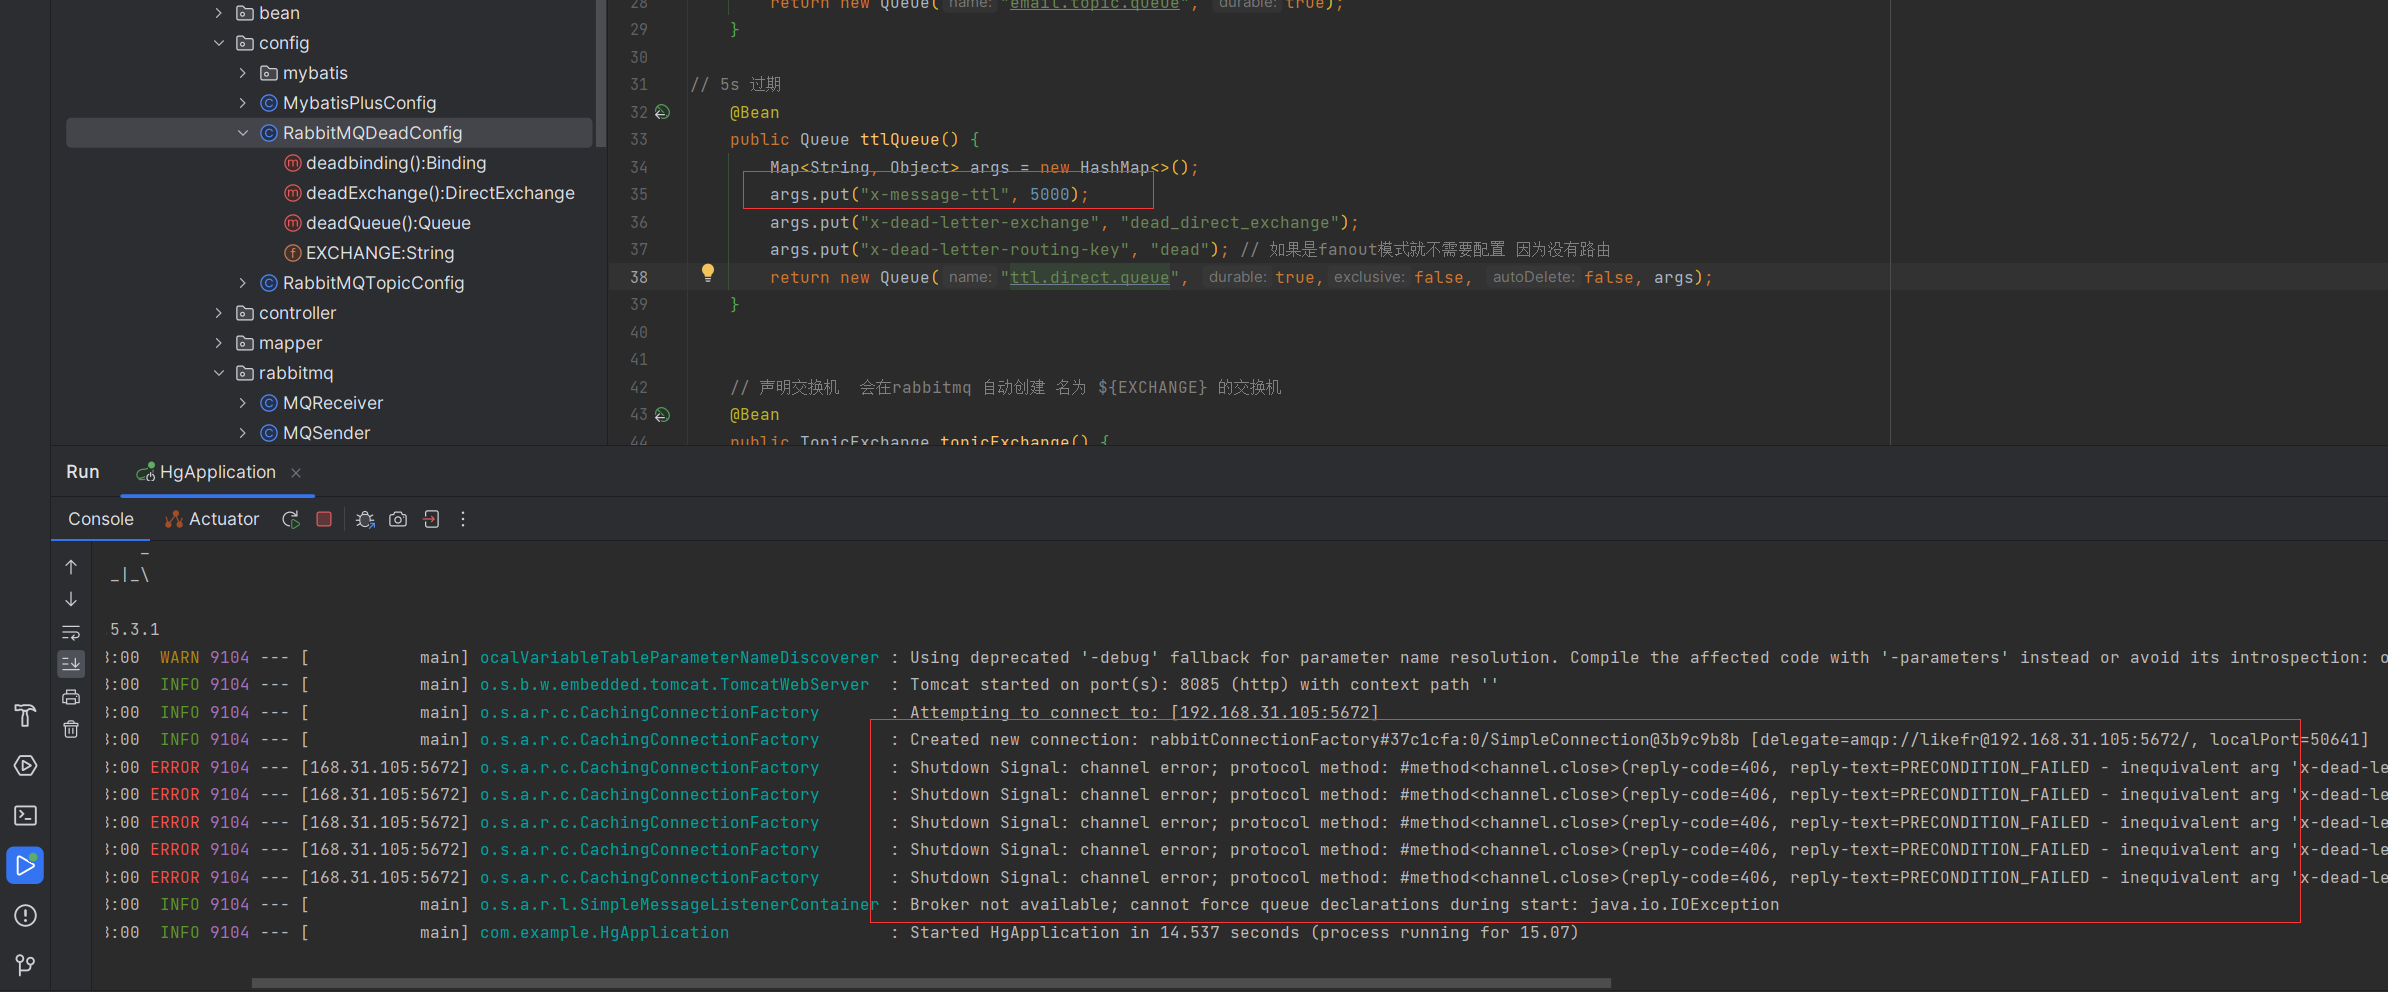The width and height of the screenshot is (2388, 992).
Task: Expand MQSender class node
Action: click(x=243, y=433)
